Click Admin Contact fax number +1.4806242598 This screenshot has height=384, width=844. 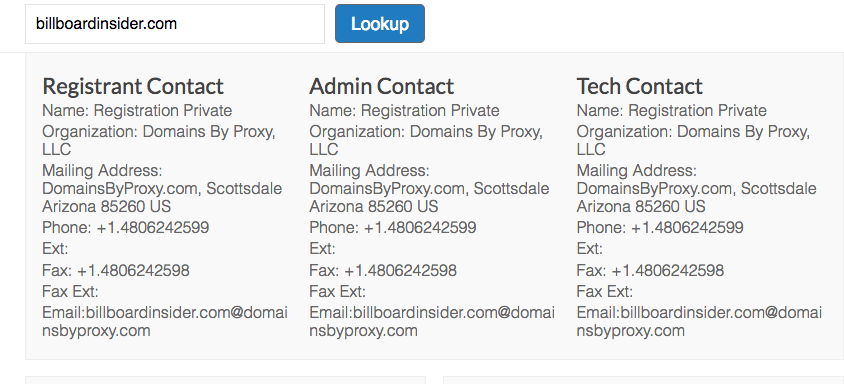(x=400, y=270)
